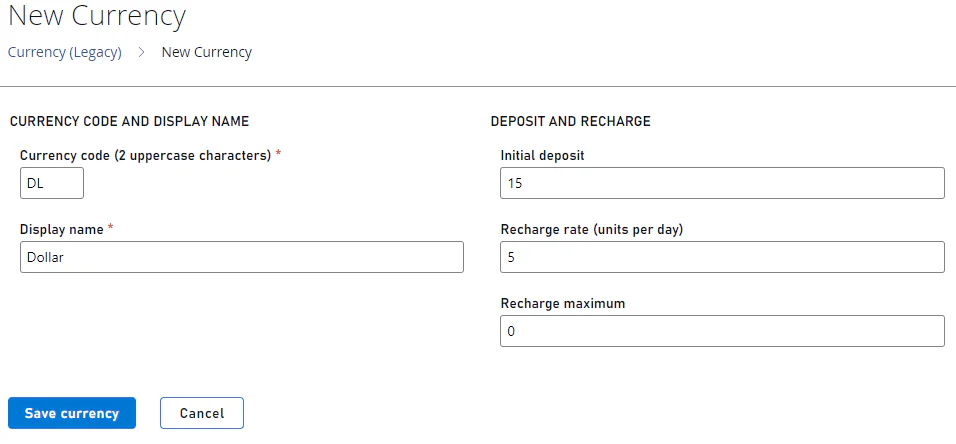The width and height of the screenshot is (956, 444).
Task: Click the New Currency page title
Action: pos(97,16)
